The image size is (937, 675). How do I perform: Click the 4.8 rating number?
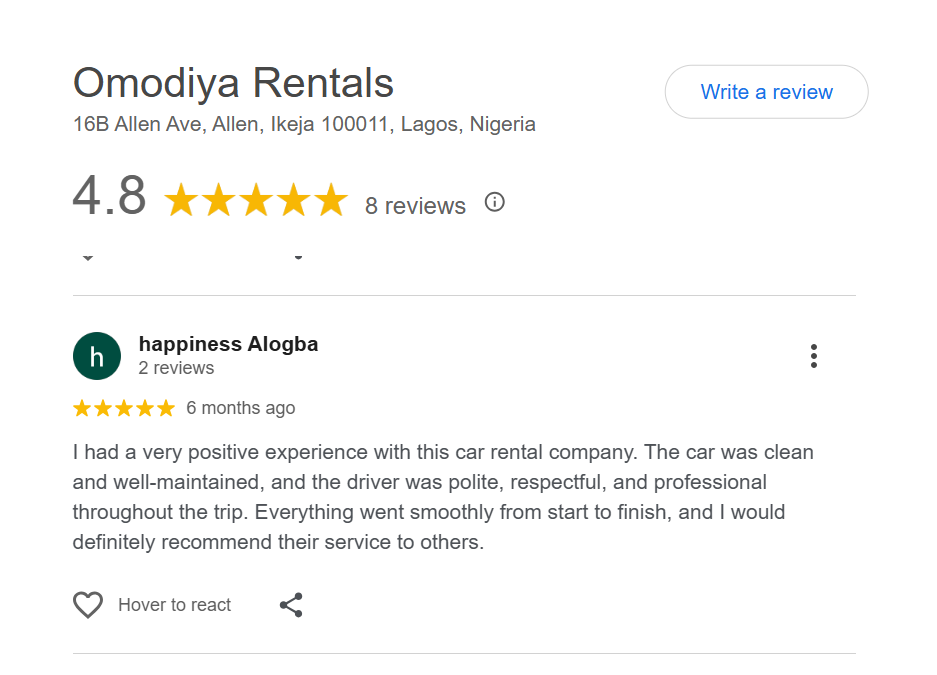[x=108, y=197]
